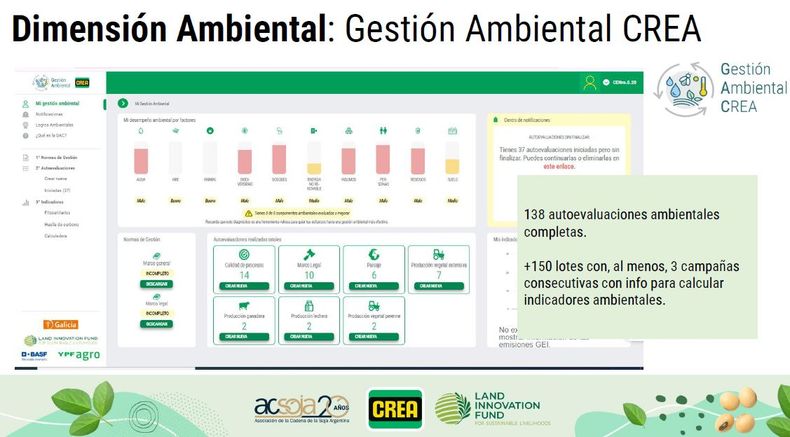Screen dimensions: 790x437
Task: Select Iniciadas (37) under Autoevaluaciones
Action: click(x=57, y=191)
